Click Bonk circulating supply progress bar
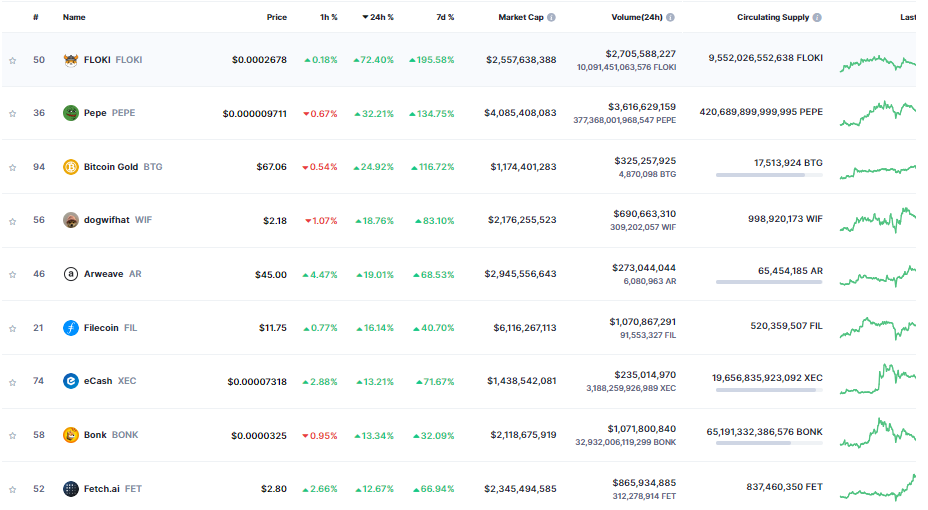This screenshot has width=928, height=510. [x=769, y=443]
